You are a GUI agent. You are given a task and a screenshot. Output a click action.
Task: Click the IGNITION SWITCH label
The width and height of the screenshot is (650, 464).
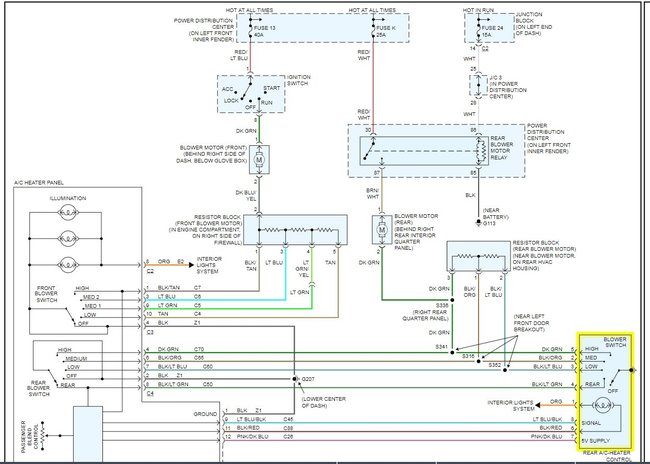[298, 80]
